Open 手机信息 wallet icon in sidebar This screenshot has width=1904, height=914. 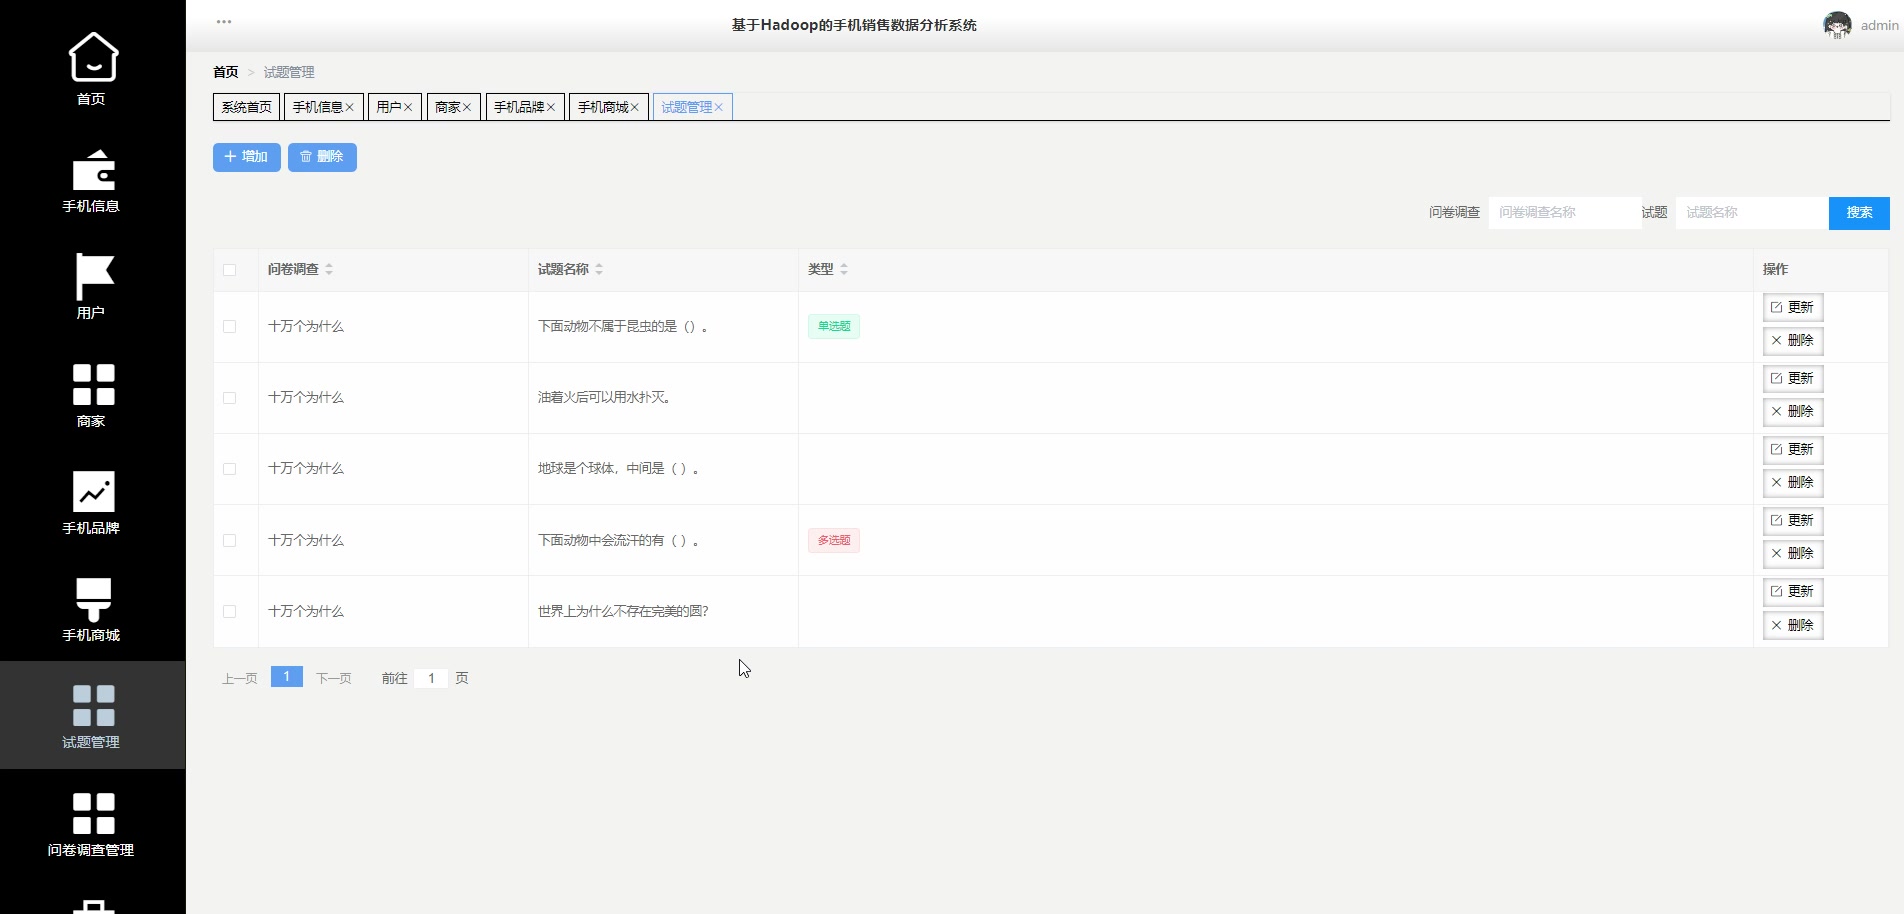(93, 170)
